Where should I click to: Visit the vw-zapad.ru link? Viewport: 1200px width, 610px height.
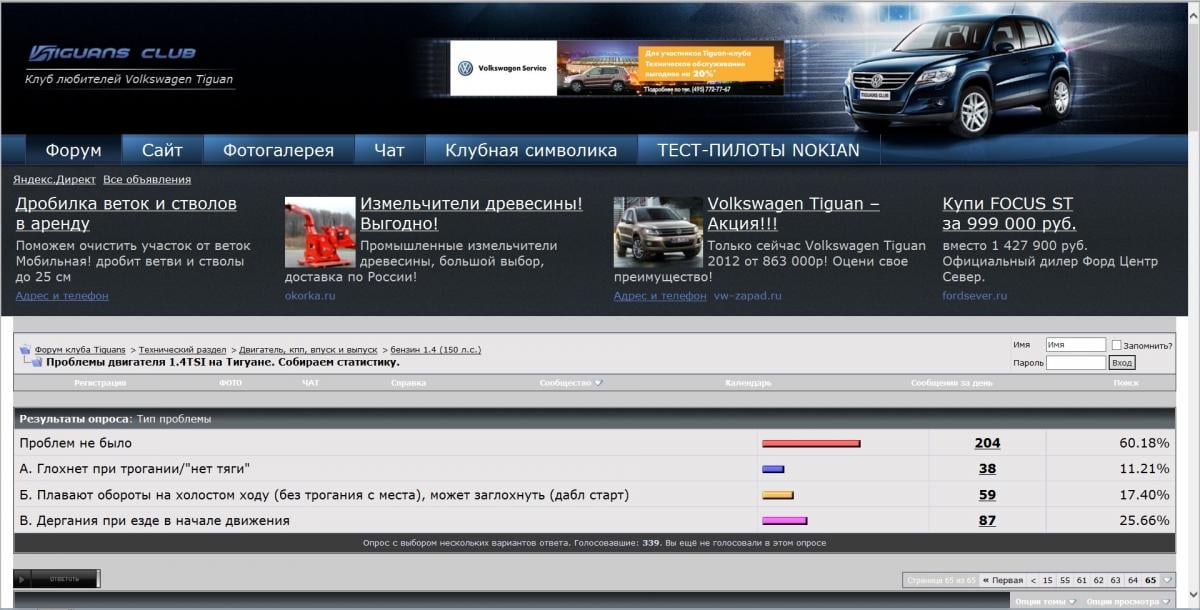click(x=747, y=296)
